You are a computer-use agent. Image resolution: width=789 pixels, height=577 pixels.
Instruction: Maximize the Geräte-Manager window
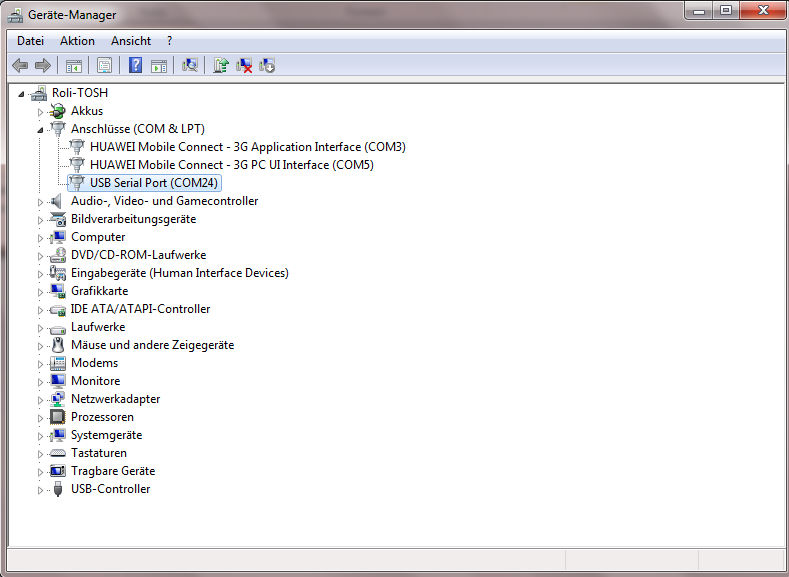pos(726,10)
